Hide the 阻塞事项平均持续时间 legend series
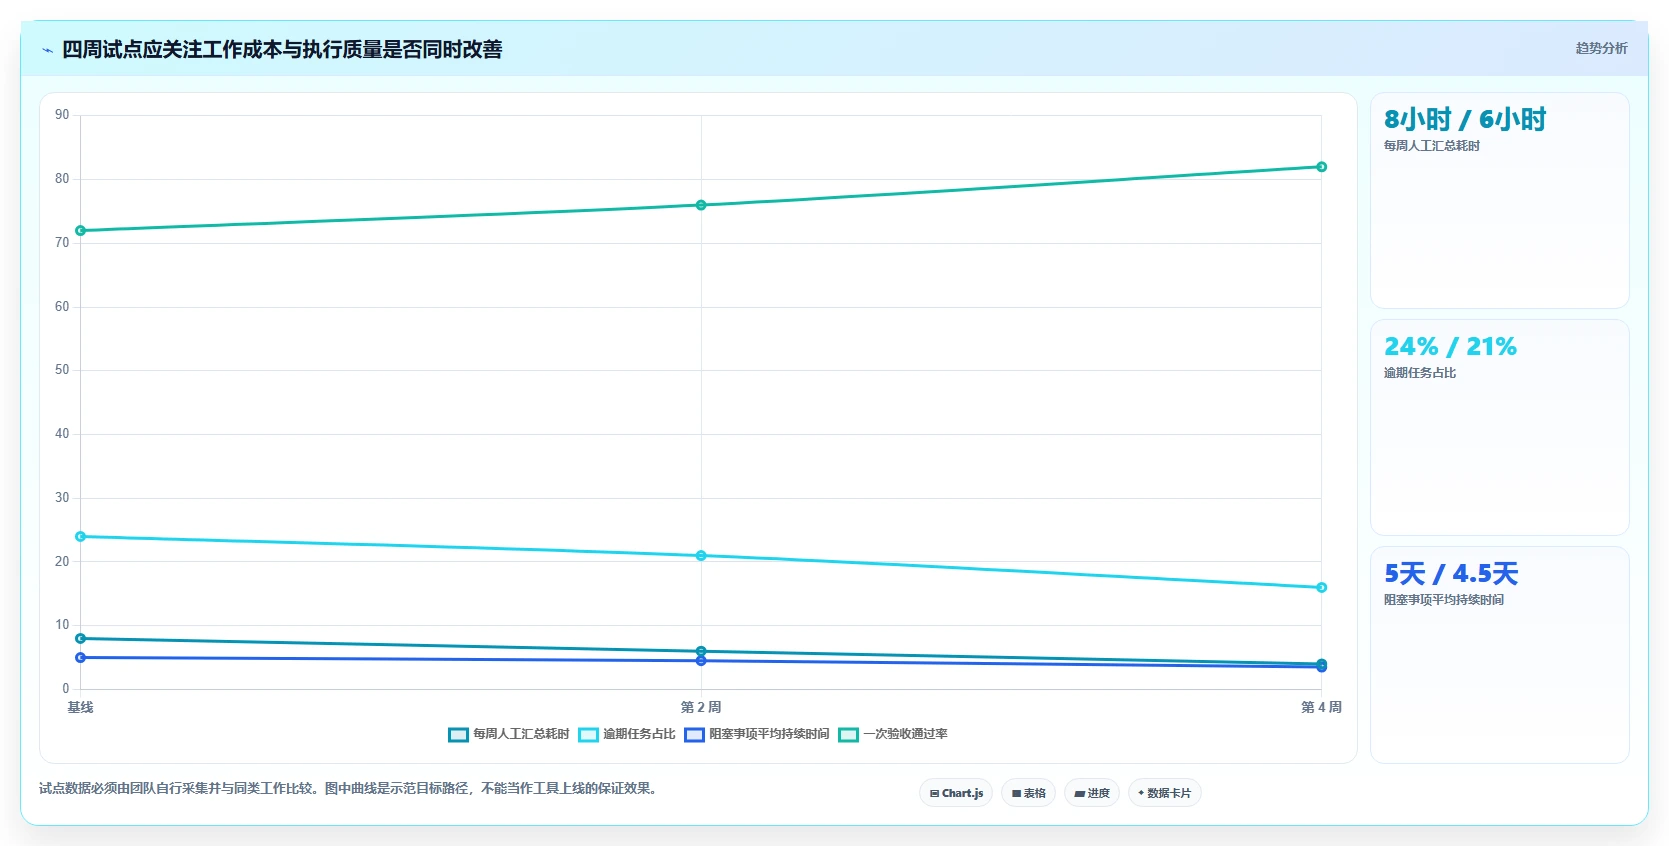The width and height of the screenshot is (1669, 846). (757, 734)
